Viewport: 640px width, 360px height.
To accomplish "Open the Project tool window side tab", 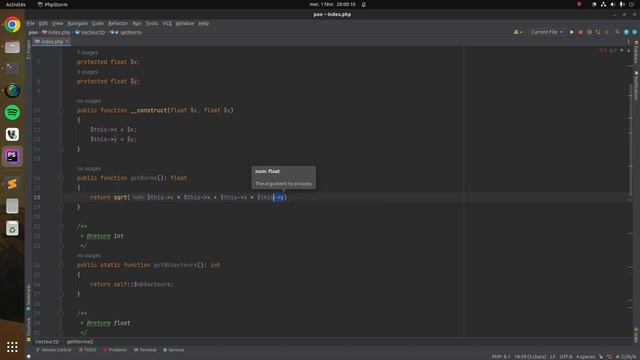I will [x=28, y=49].
